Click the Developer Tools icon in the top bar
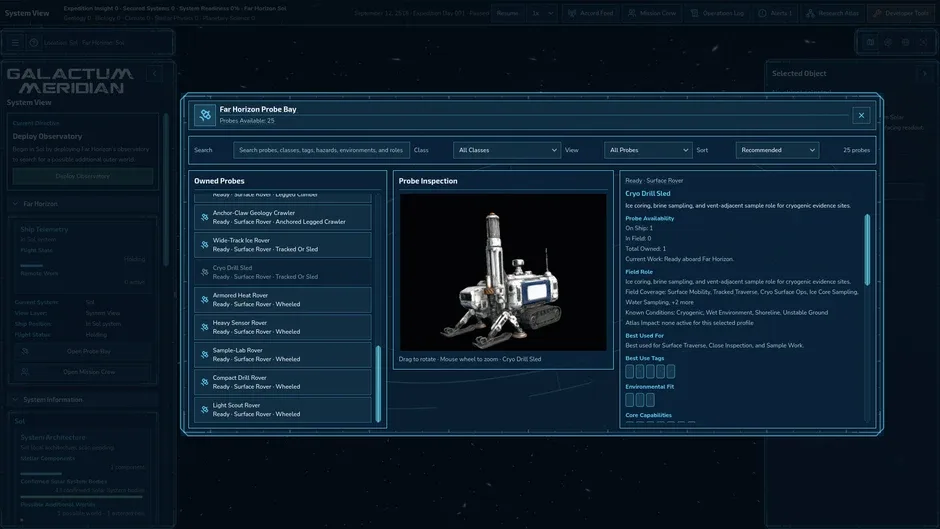 (x=877, y=13)
